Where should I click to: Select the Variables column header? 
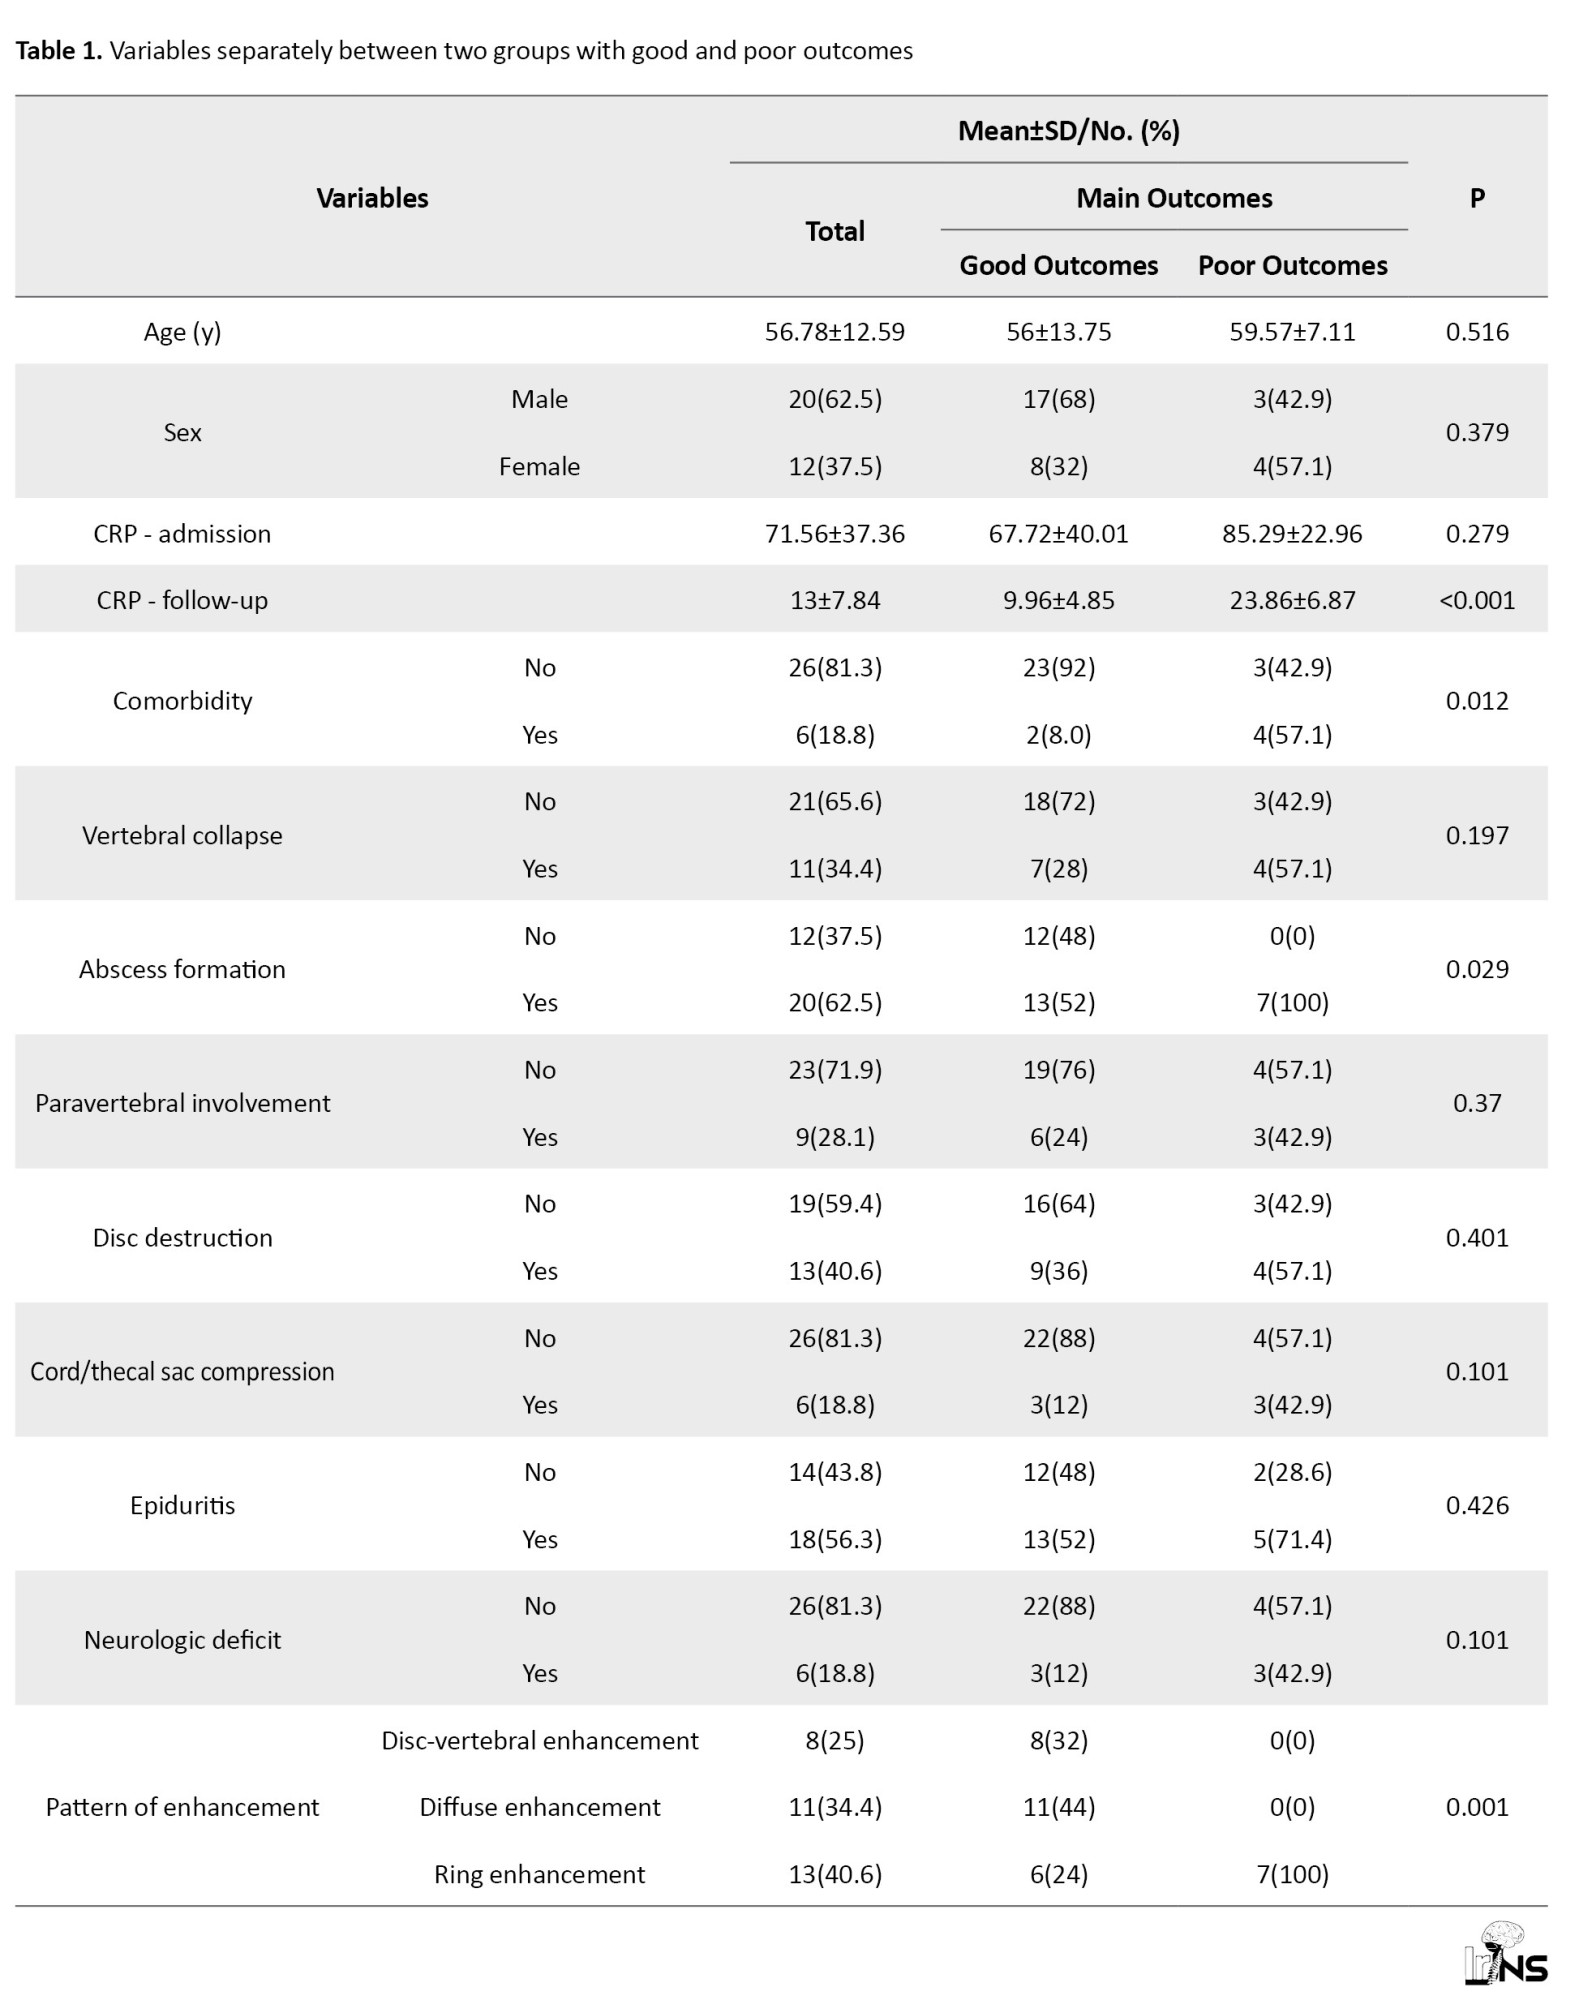[x=372, y=198]
